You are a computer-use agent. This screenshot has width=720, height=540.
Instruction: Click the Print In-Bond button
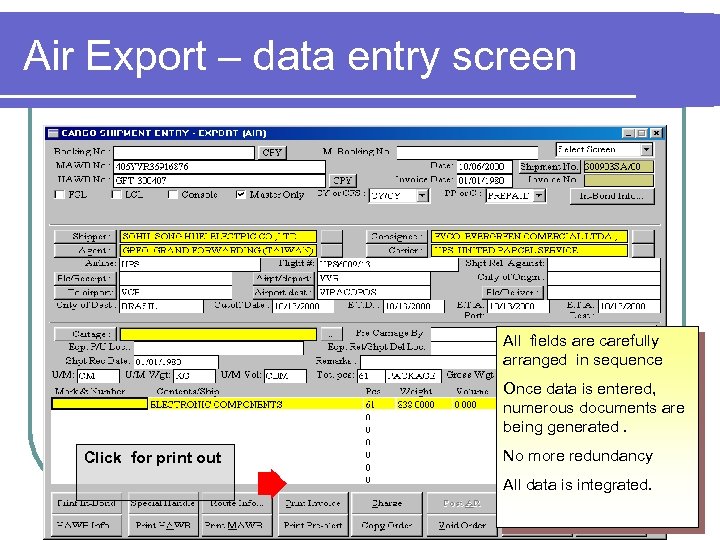[86, 503]
